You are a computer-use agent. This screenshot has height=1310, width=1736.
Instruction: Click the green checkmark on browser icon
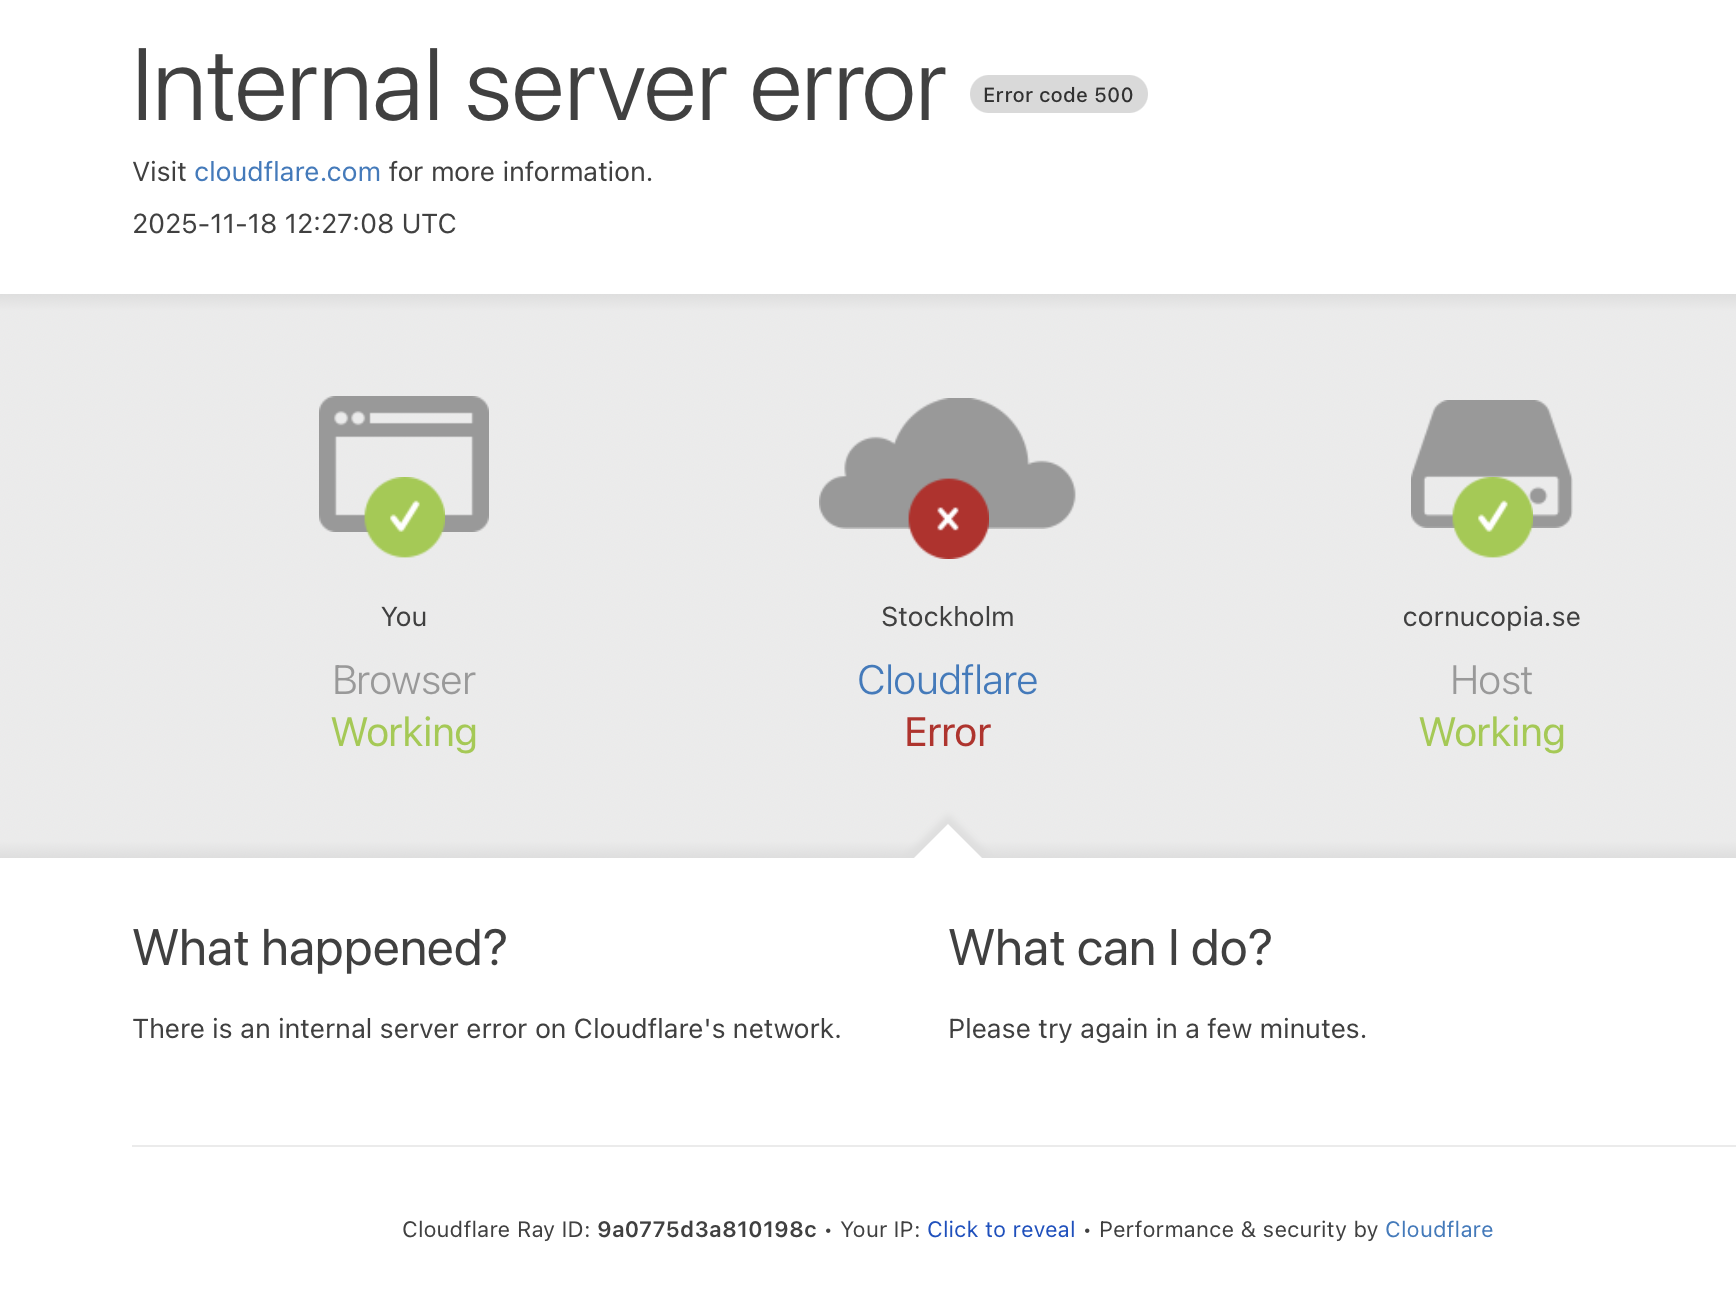click(x=404, y=517)
